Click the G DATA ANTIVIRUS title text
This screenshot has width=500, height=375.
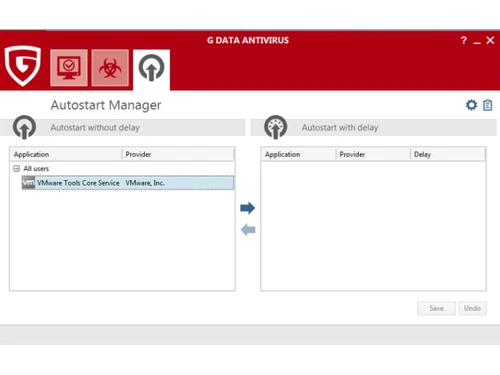tap(248, 40)
